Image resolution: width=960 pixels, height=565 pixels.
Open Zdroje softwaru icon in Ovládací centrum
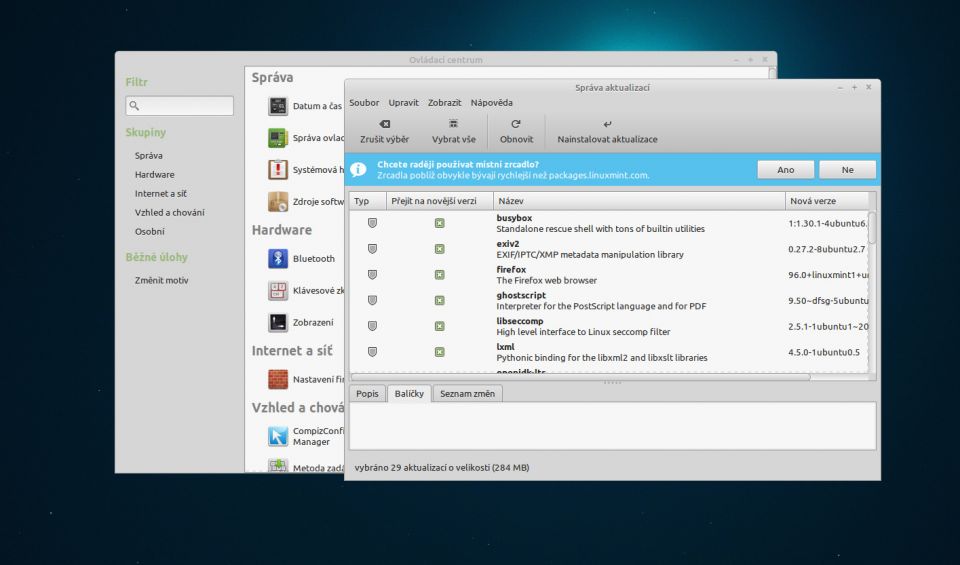pyautogui.click(x=278, y=201)
